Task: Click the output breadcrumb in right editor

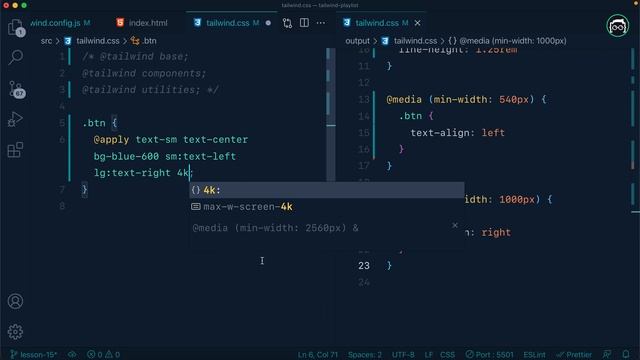Action: [x=357, y=41]
